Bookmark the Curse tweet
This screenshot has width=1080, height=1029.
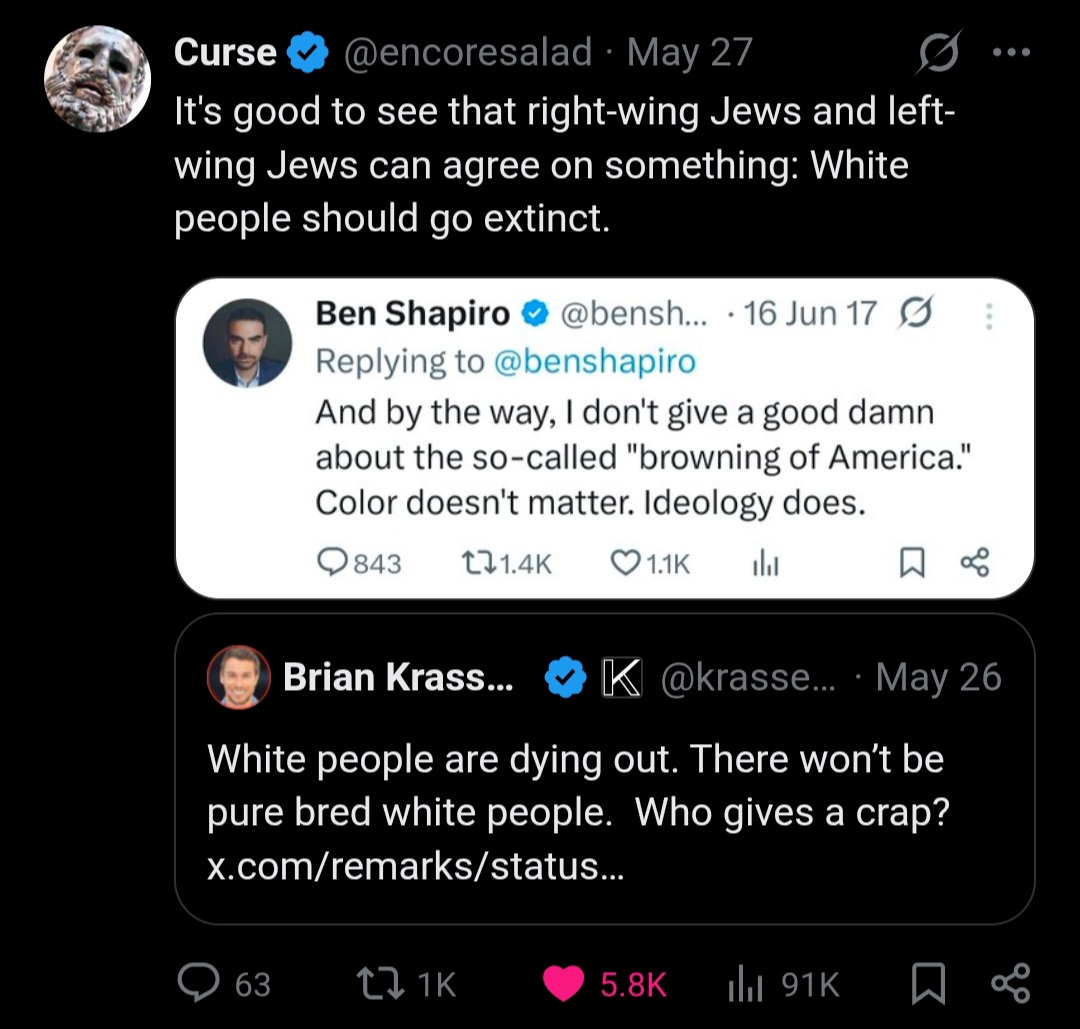point(928,984)
